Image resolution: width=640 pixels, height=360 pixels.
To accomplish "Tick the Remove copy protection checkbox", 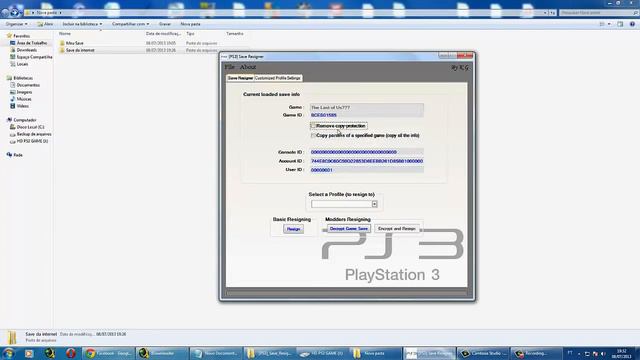I will click(x=313, y=126).
